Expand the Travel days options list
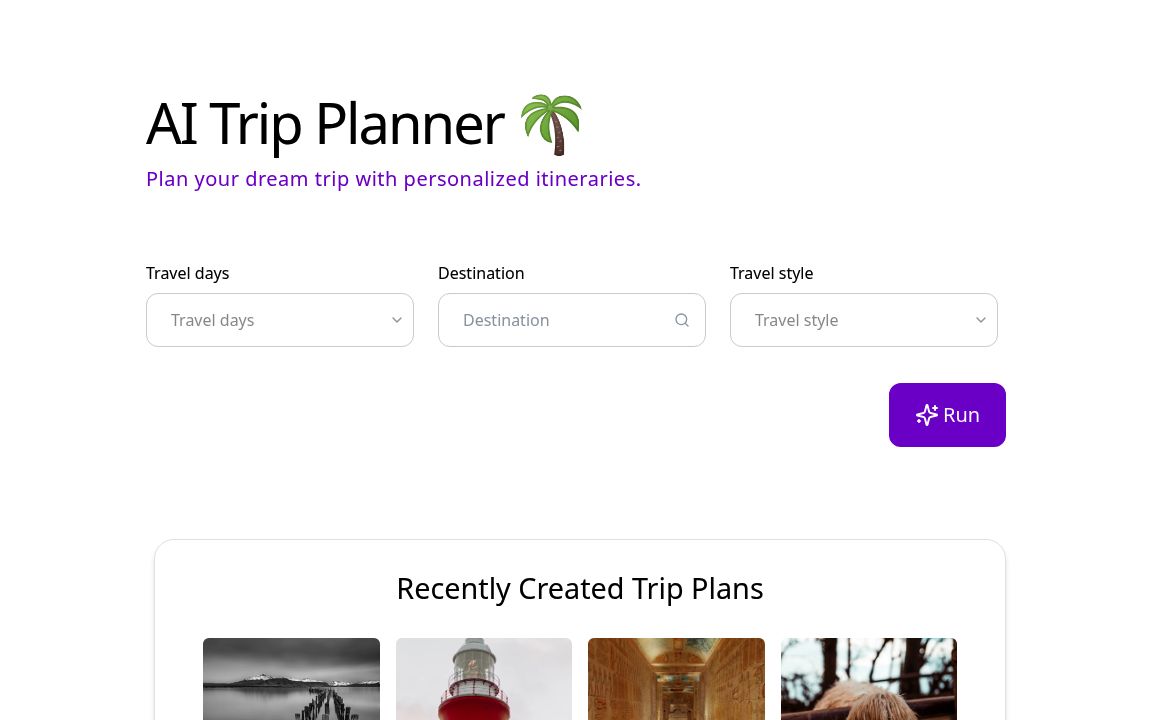1160x720 pixels. point(280,320)
